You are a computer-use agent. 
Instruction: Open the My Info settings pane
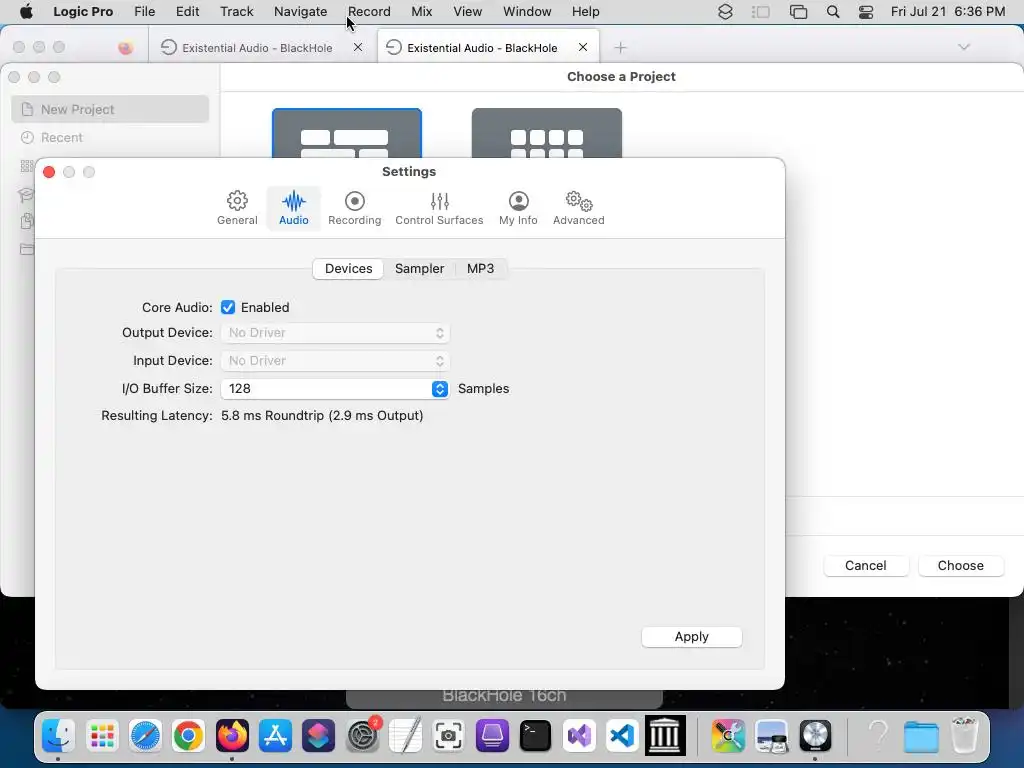(x=518, y=208)
